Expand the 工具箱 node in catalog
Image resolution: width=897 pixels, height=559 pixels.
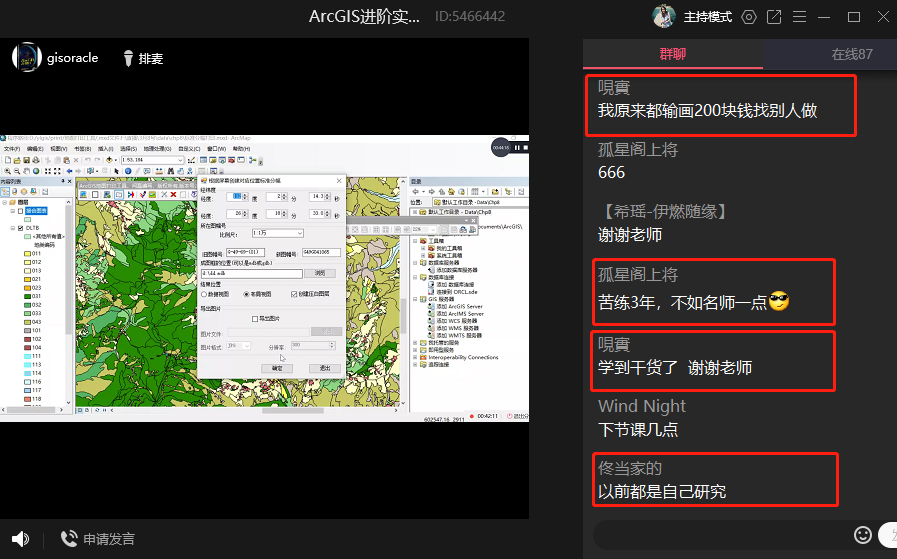coord(415,241)
